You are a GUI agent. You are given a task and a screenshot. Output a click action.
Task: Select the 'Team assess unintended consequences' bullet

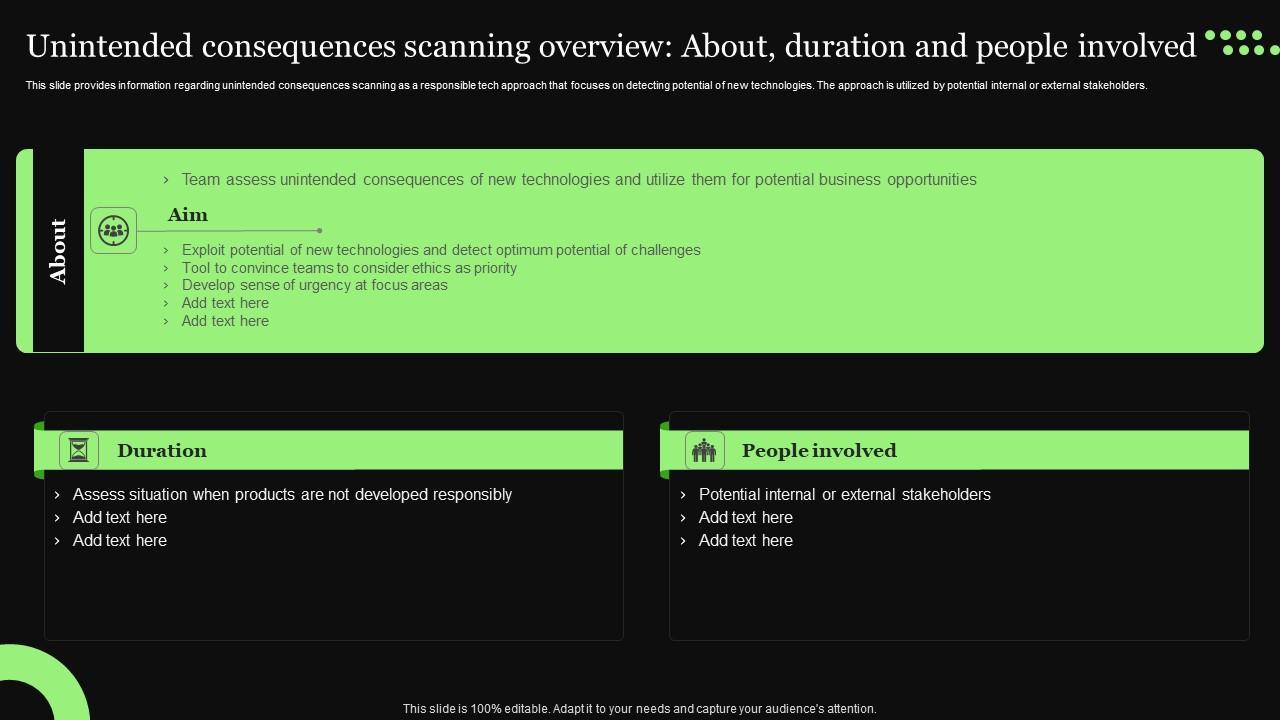pos(578,180)
